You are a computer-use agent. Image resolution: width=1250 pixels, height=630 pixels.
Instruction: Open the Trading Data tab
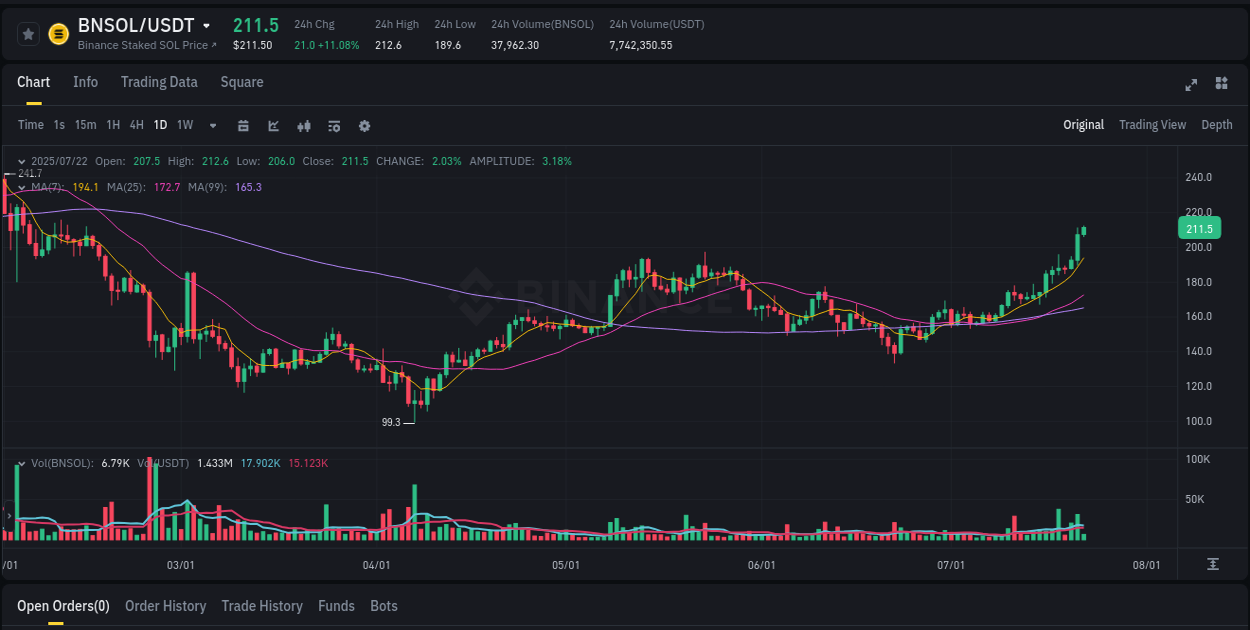tap(159, 82)
